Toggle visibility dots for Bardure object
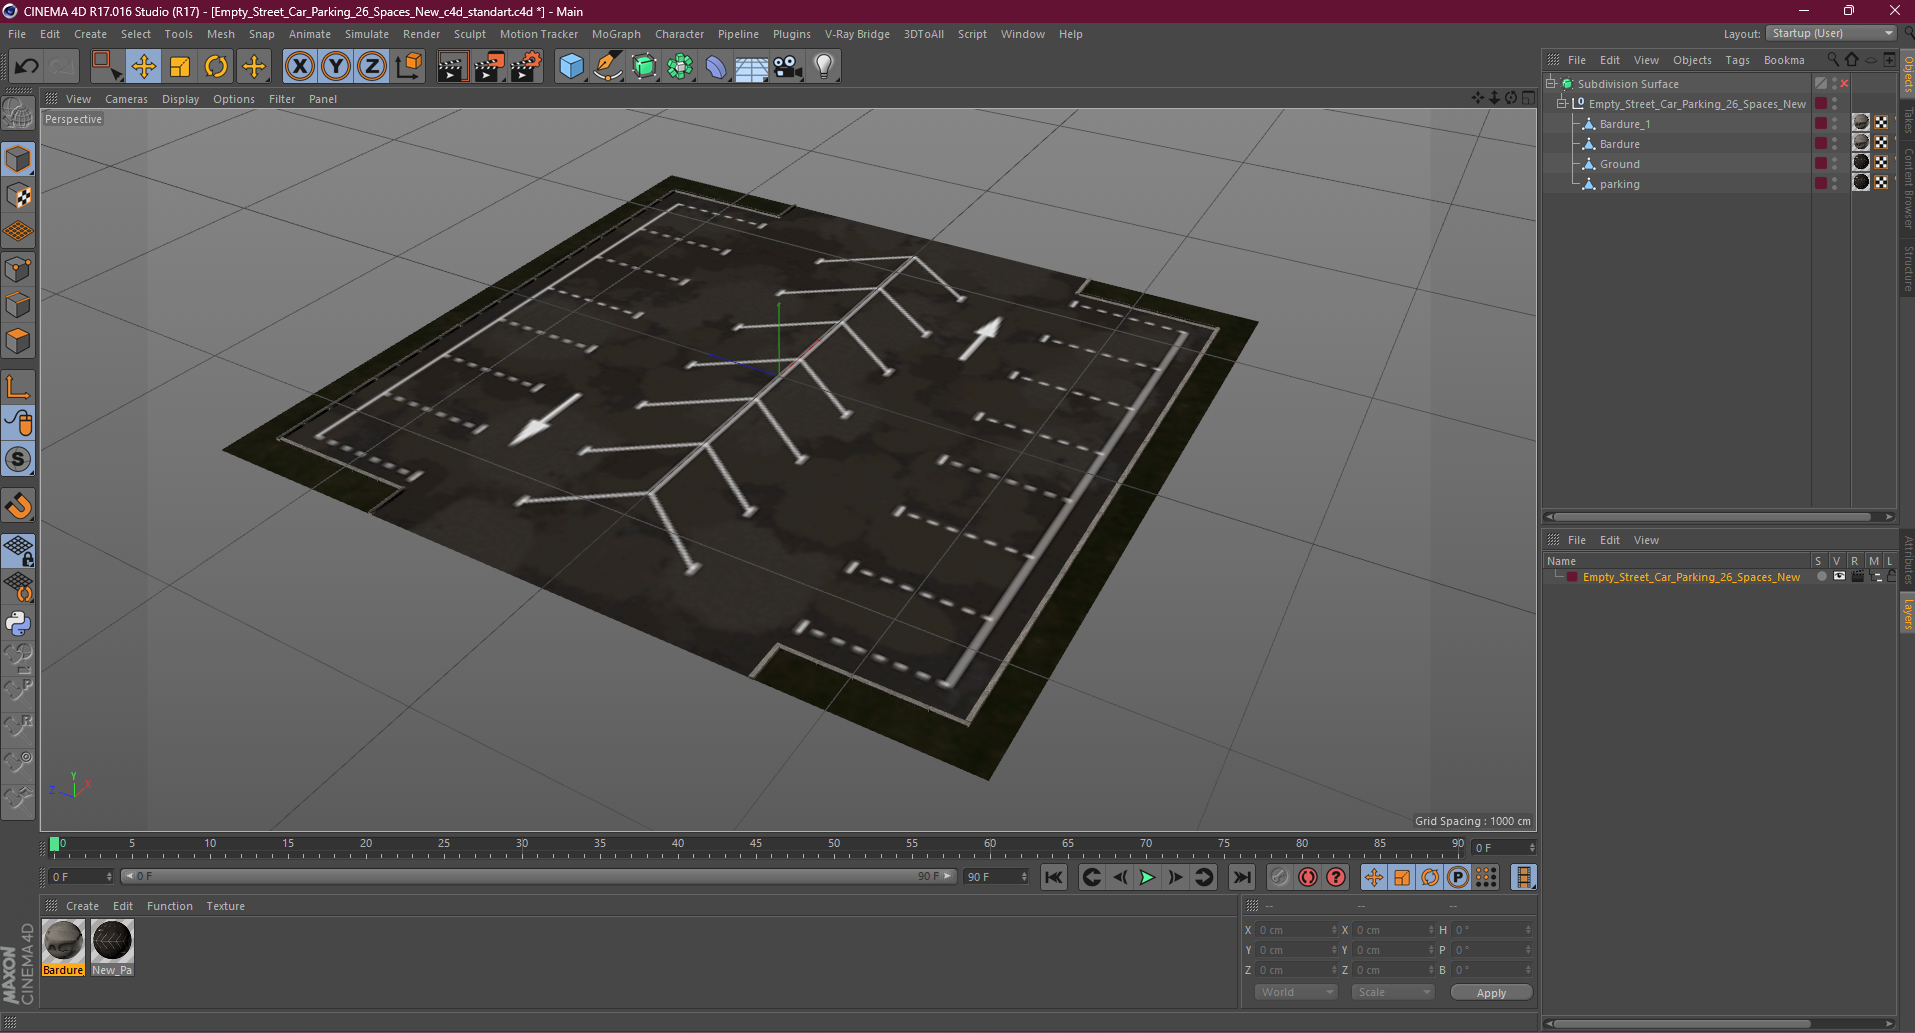This screenshot has width=1915, height=1033. 1834,144
